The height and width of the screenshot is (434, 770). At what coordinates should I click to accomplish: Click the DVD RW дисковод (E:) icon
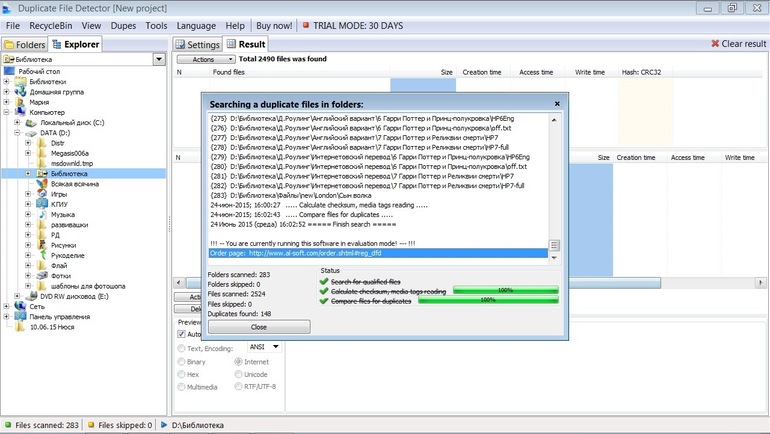pyautogui.click(x=31, y=296)
